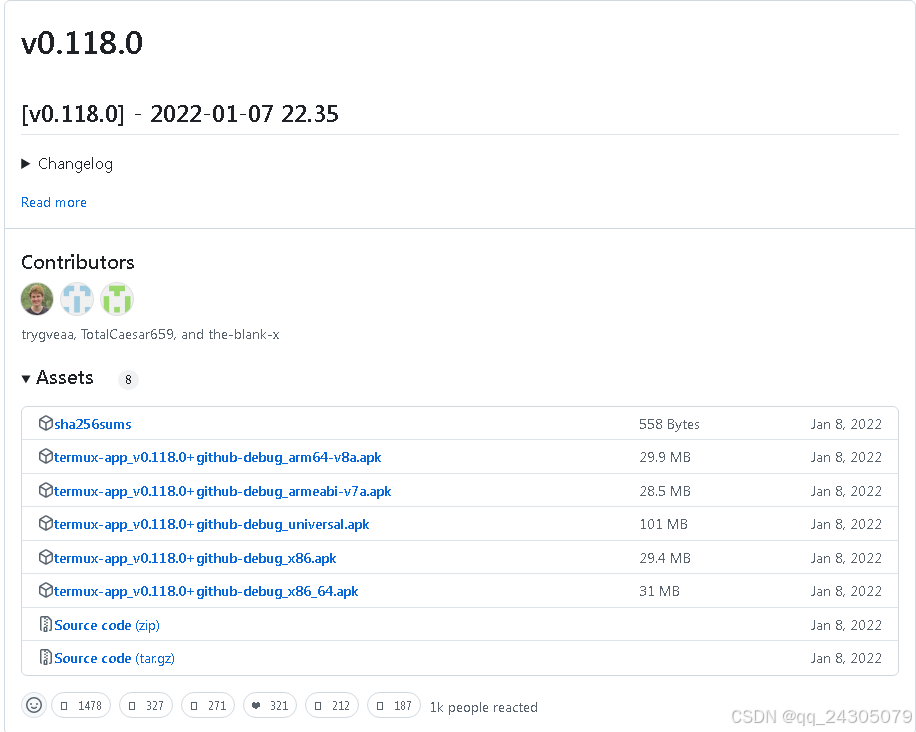Download the armeabi-v7a debug apk

coord(223,491)
